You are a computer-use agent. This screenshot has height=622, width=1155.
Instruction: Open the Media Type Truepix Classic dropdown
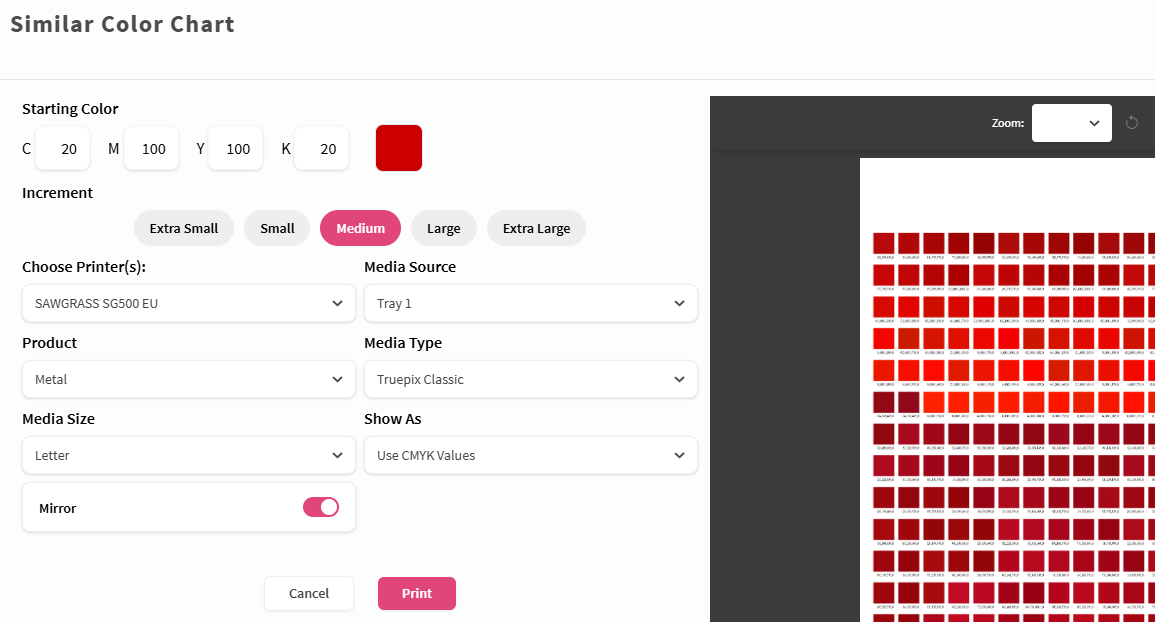pyautogui.click(x=530, y=380)
